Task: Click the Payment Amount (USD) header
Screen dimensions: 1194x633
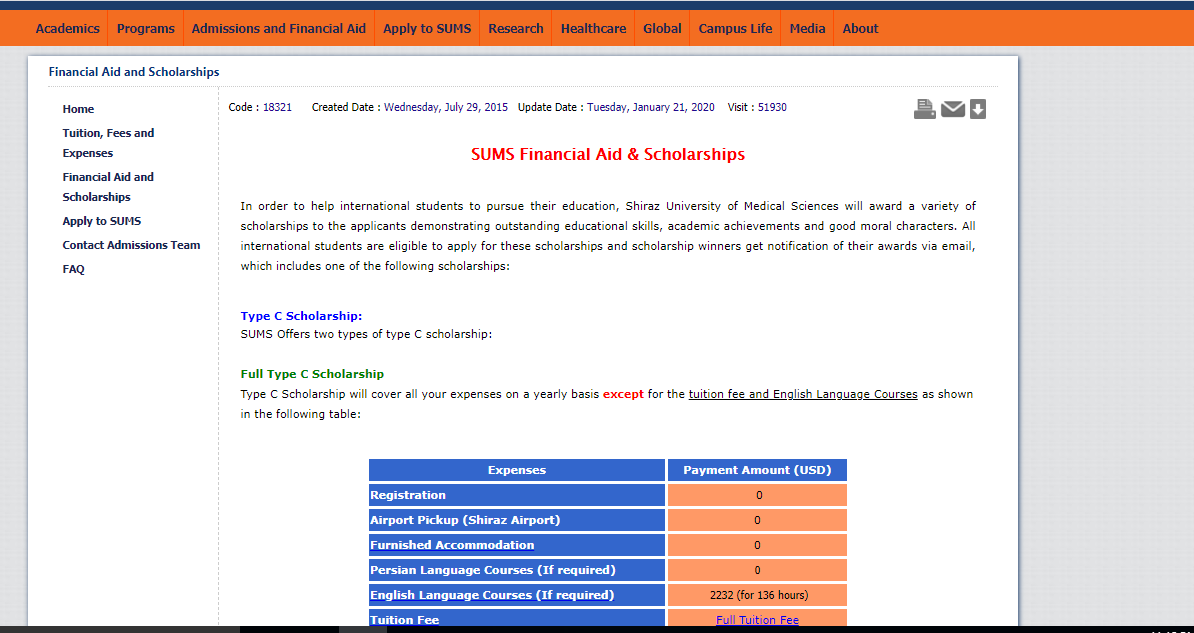Action: [x=757, y=470]
